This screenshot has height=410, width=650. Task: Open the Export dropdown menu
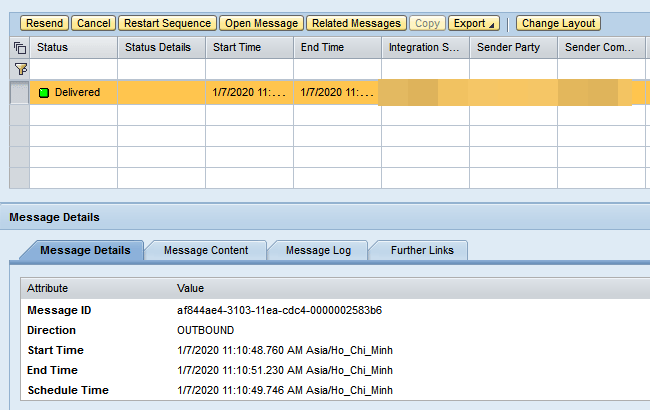pyautogui.click(x=474, y=23)
